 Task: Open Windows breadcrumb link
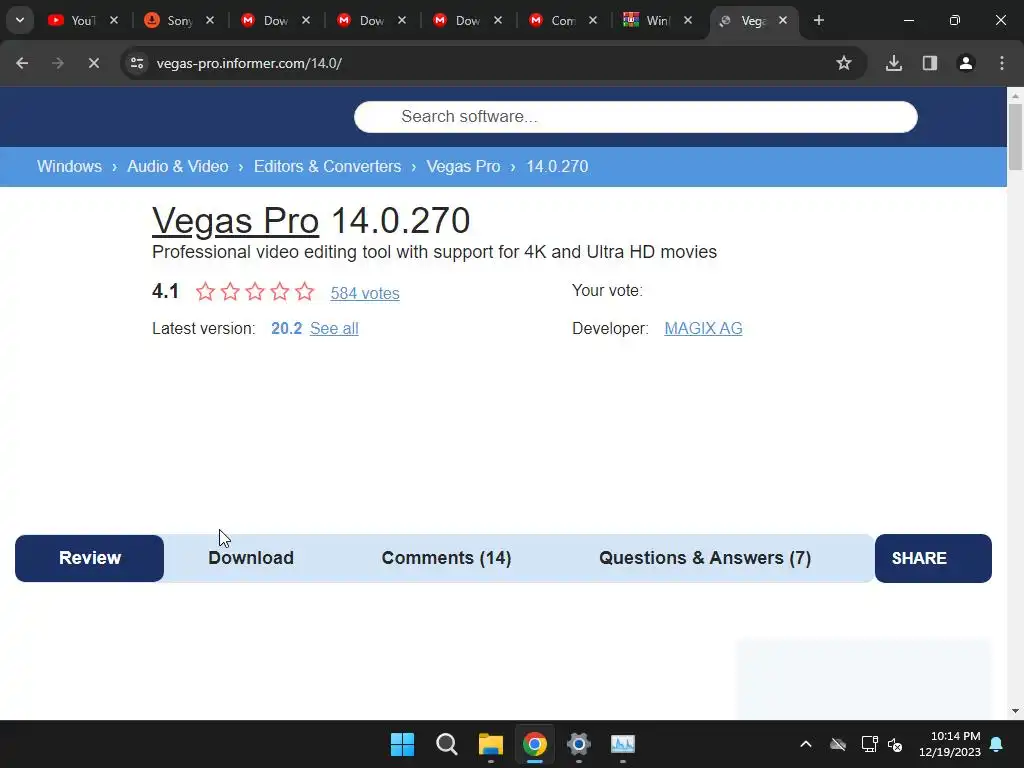pyautogui.click(x=69, y=167)
